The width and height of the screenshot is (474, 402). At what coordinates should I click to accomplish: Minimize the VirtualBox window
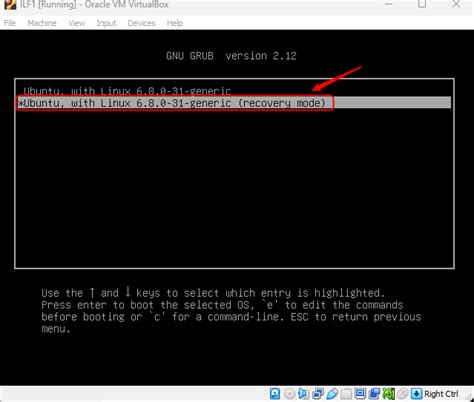[x=389, y=4]
